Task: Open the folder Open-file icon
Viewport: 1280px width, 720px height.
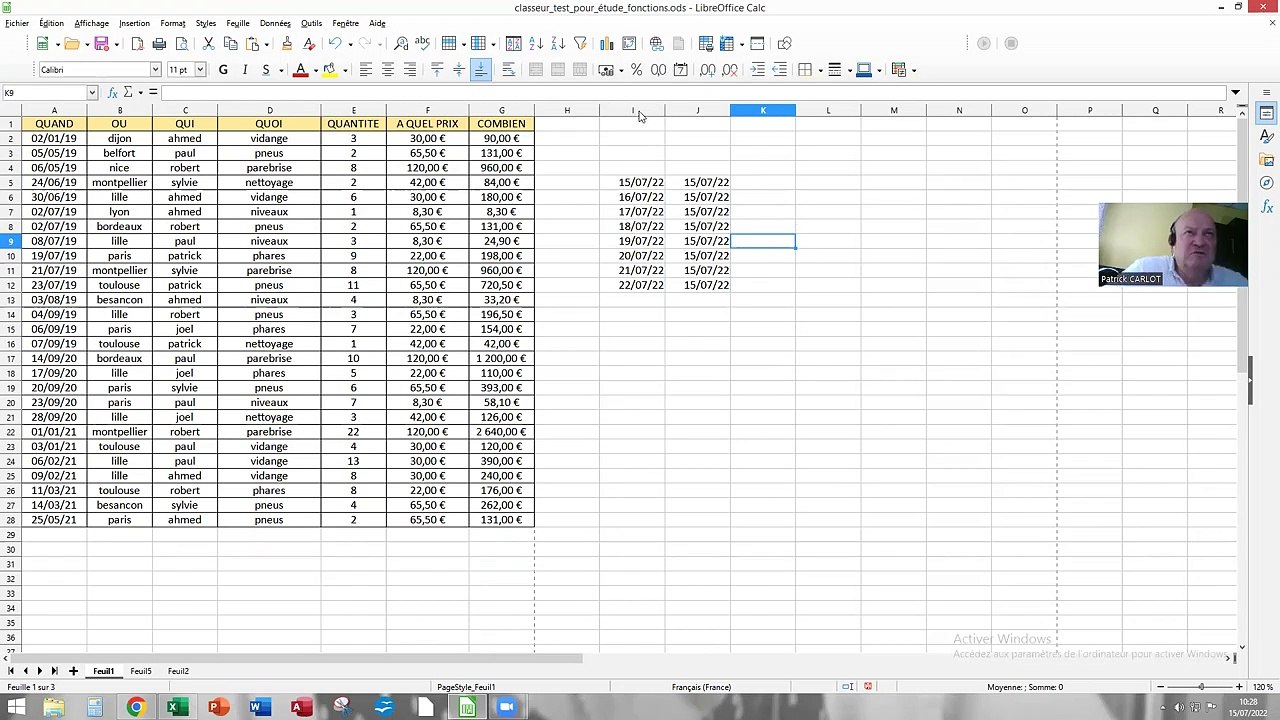Action: coord(71,43)
